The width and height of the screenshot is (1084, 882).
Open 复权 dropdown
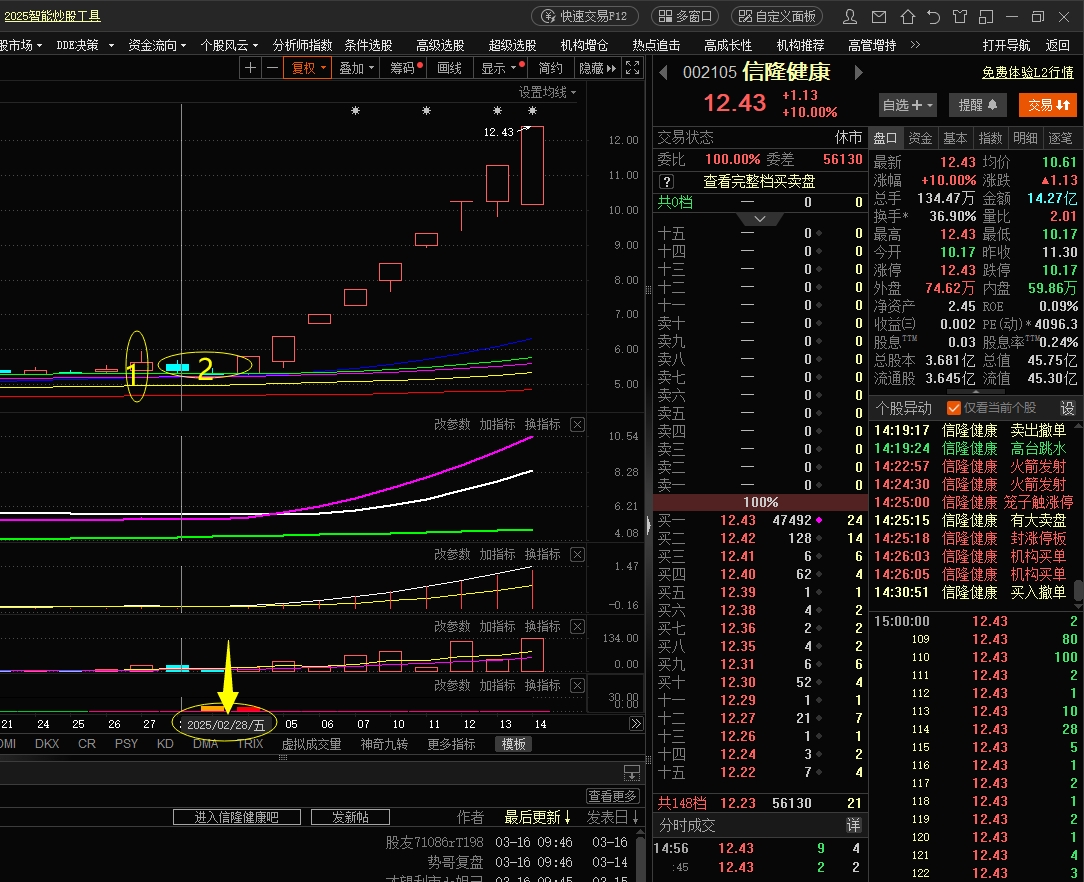coord(308,68)
